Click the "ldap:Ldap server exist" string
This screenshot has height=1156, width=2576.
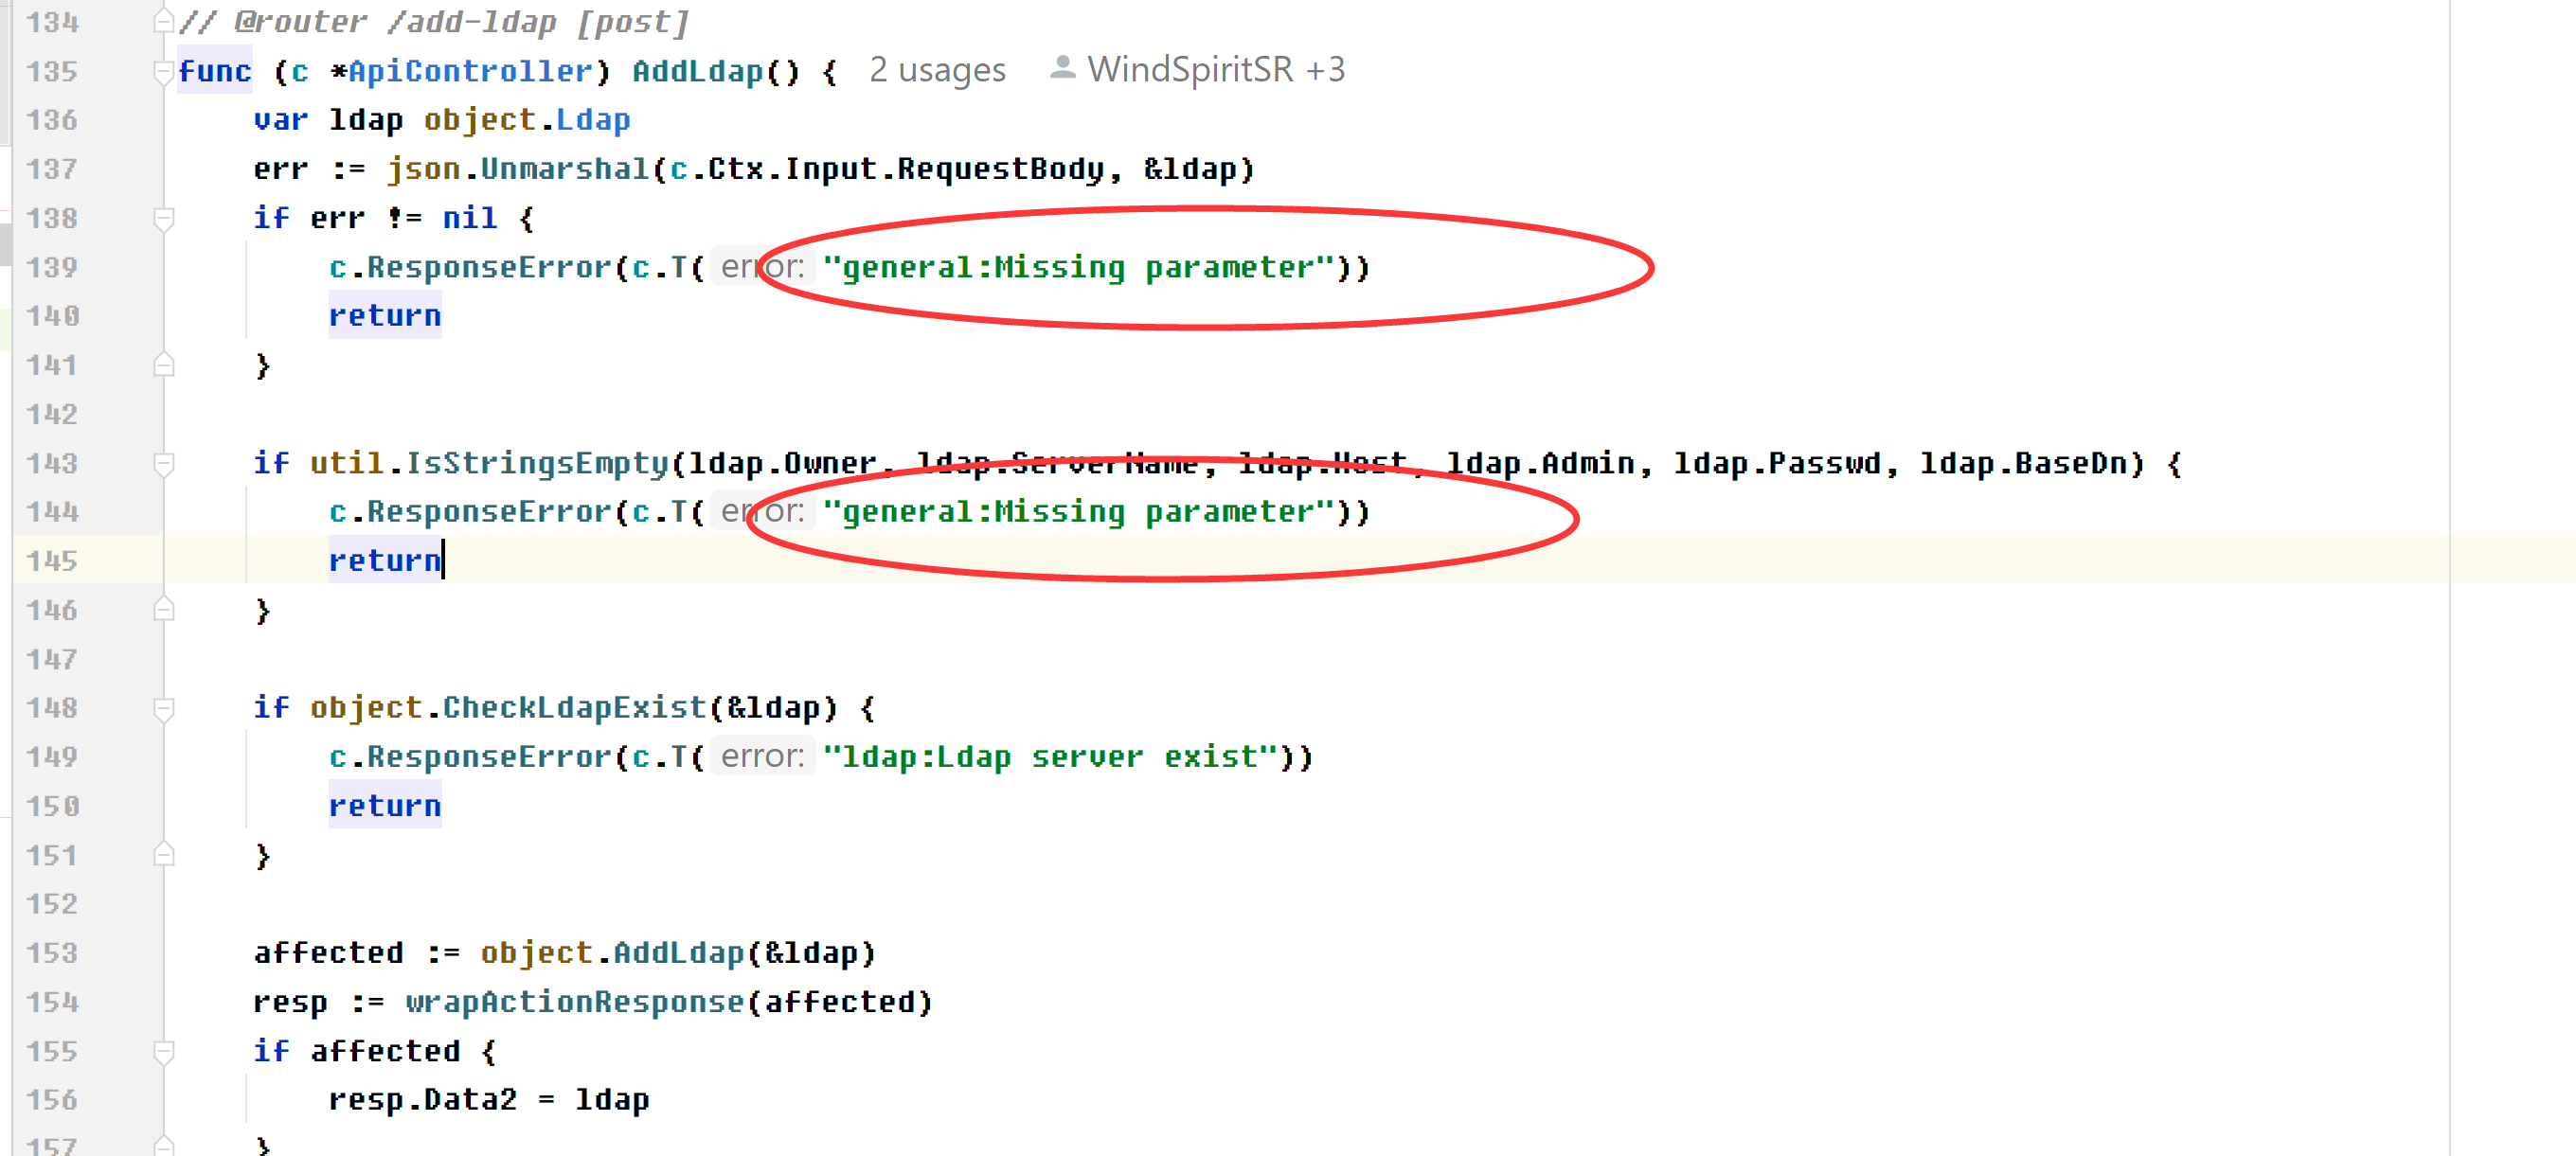click(x=1050, y=757)
